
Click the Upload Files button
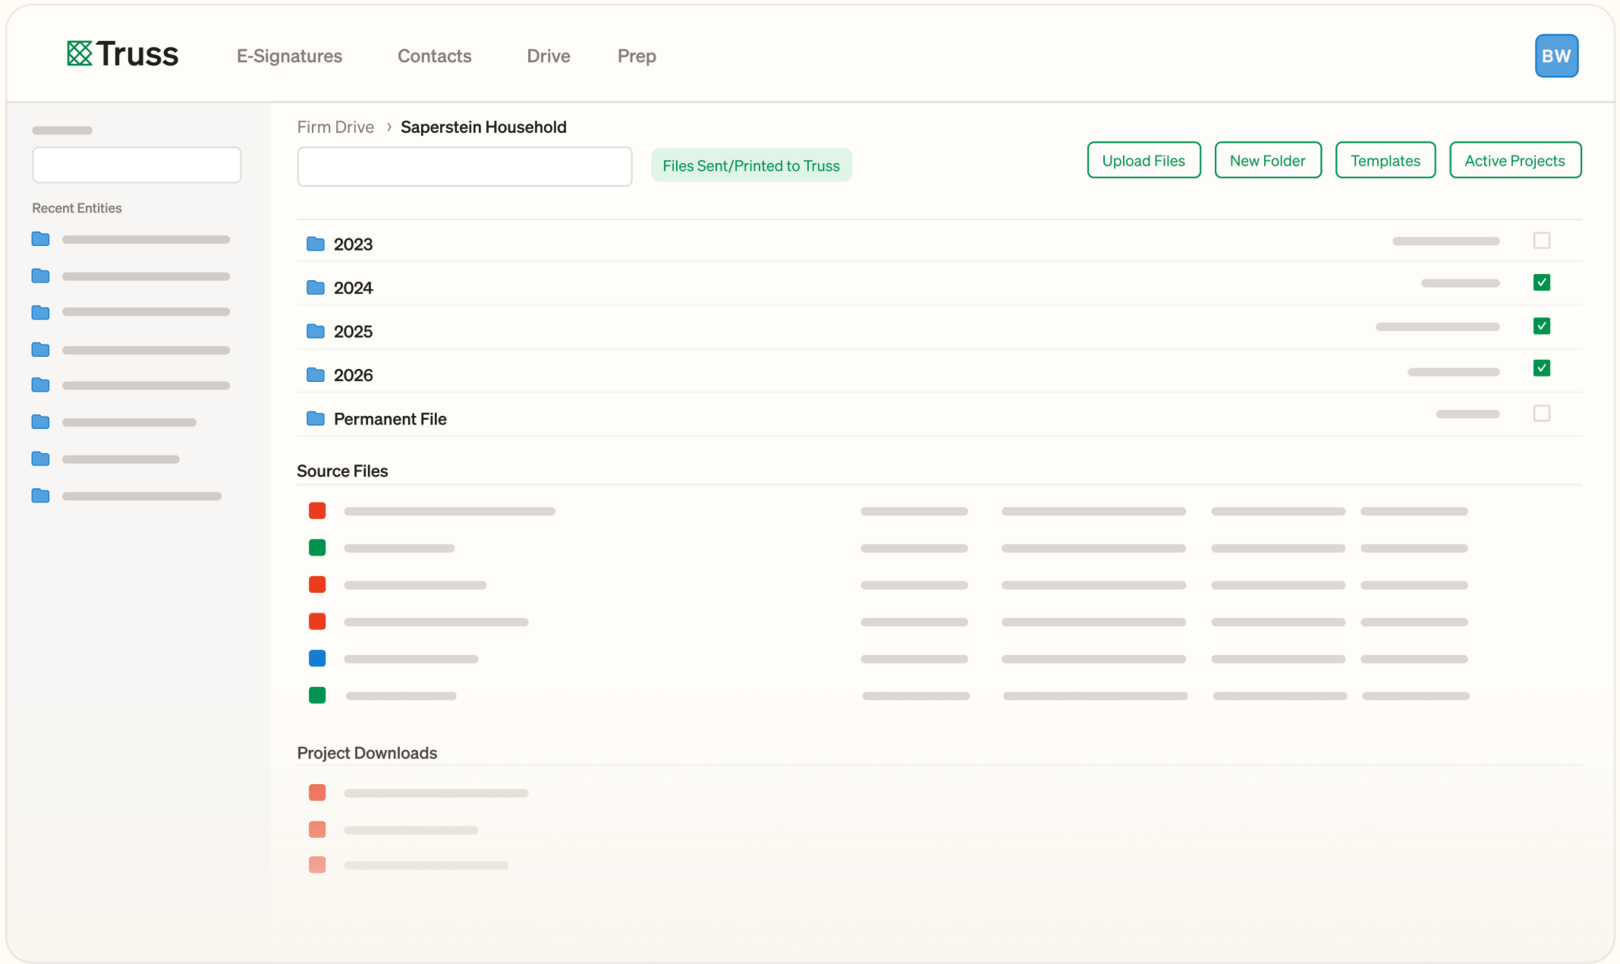[x=1143, y=160]
